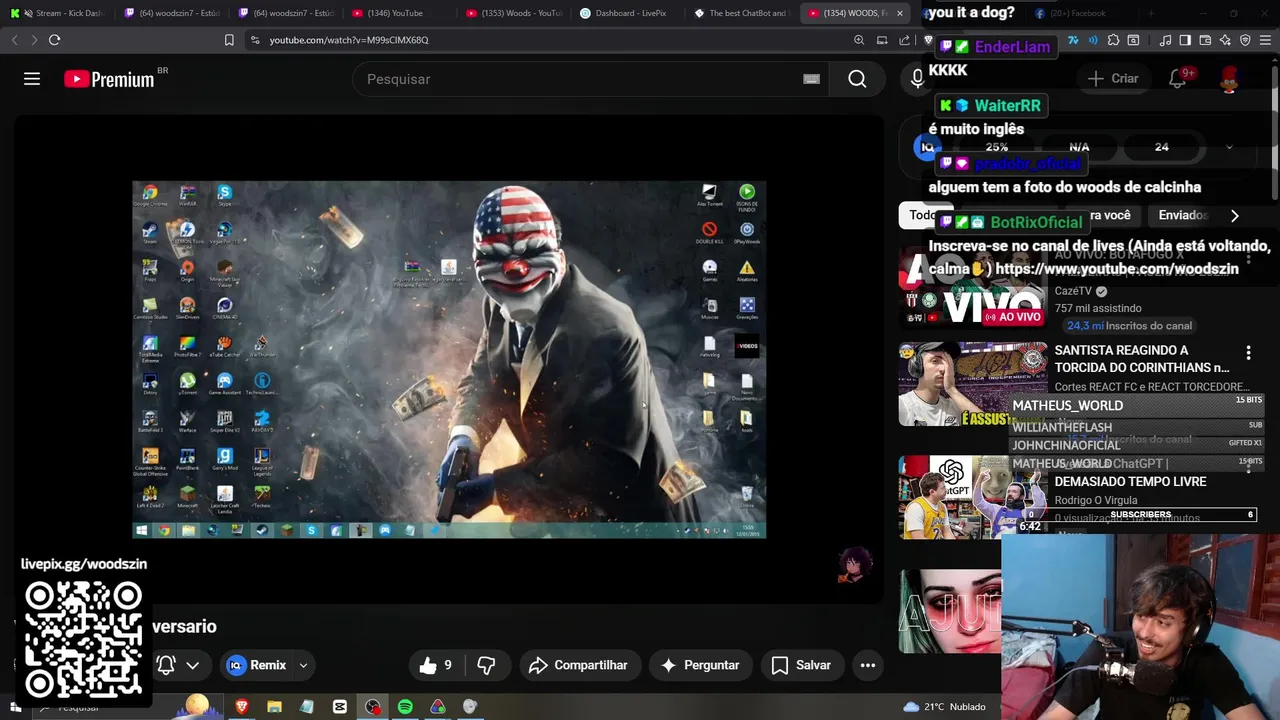Open CazéTV AO VIVO video thumbnail
1280x720 pixels.
pos(972,286)
